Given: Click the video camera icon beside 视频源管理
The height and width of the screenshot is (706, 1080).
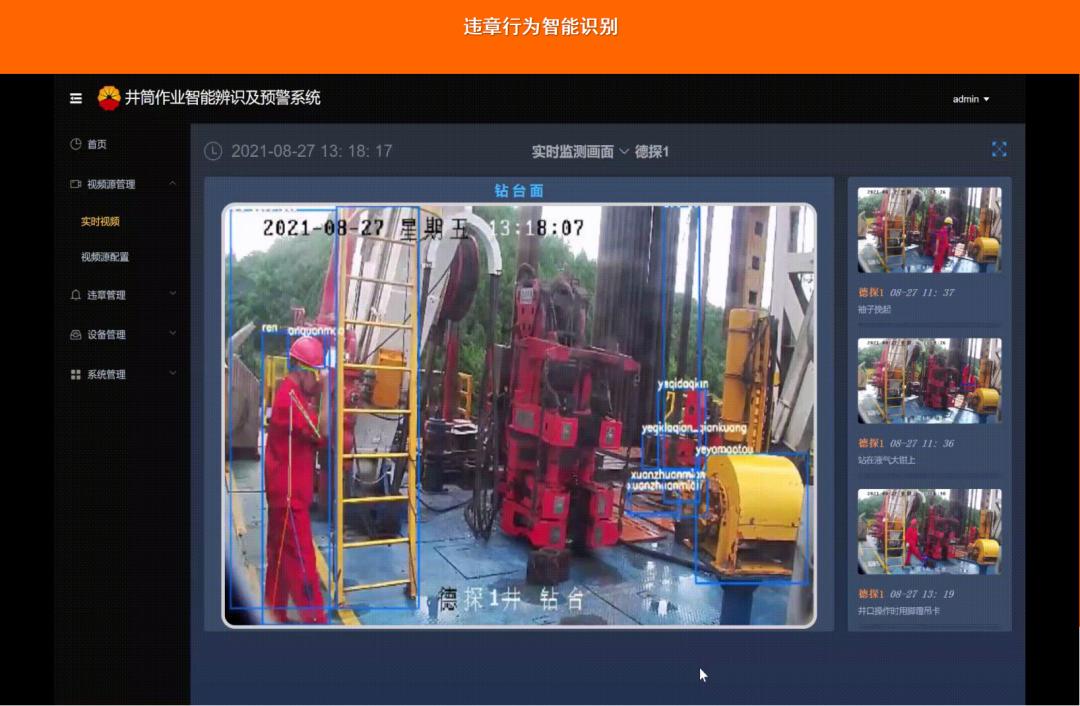Looking at the screenshot, I should point(76,184).
